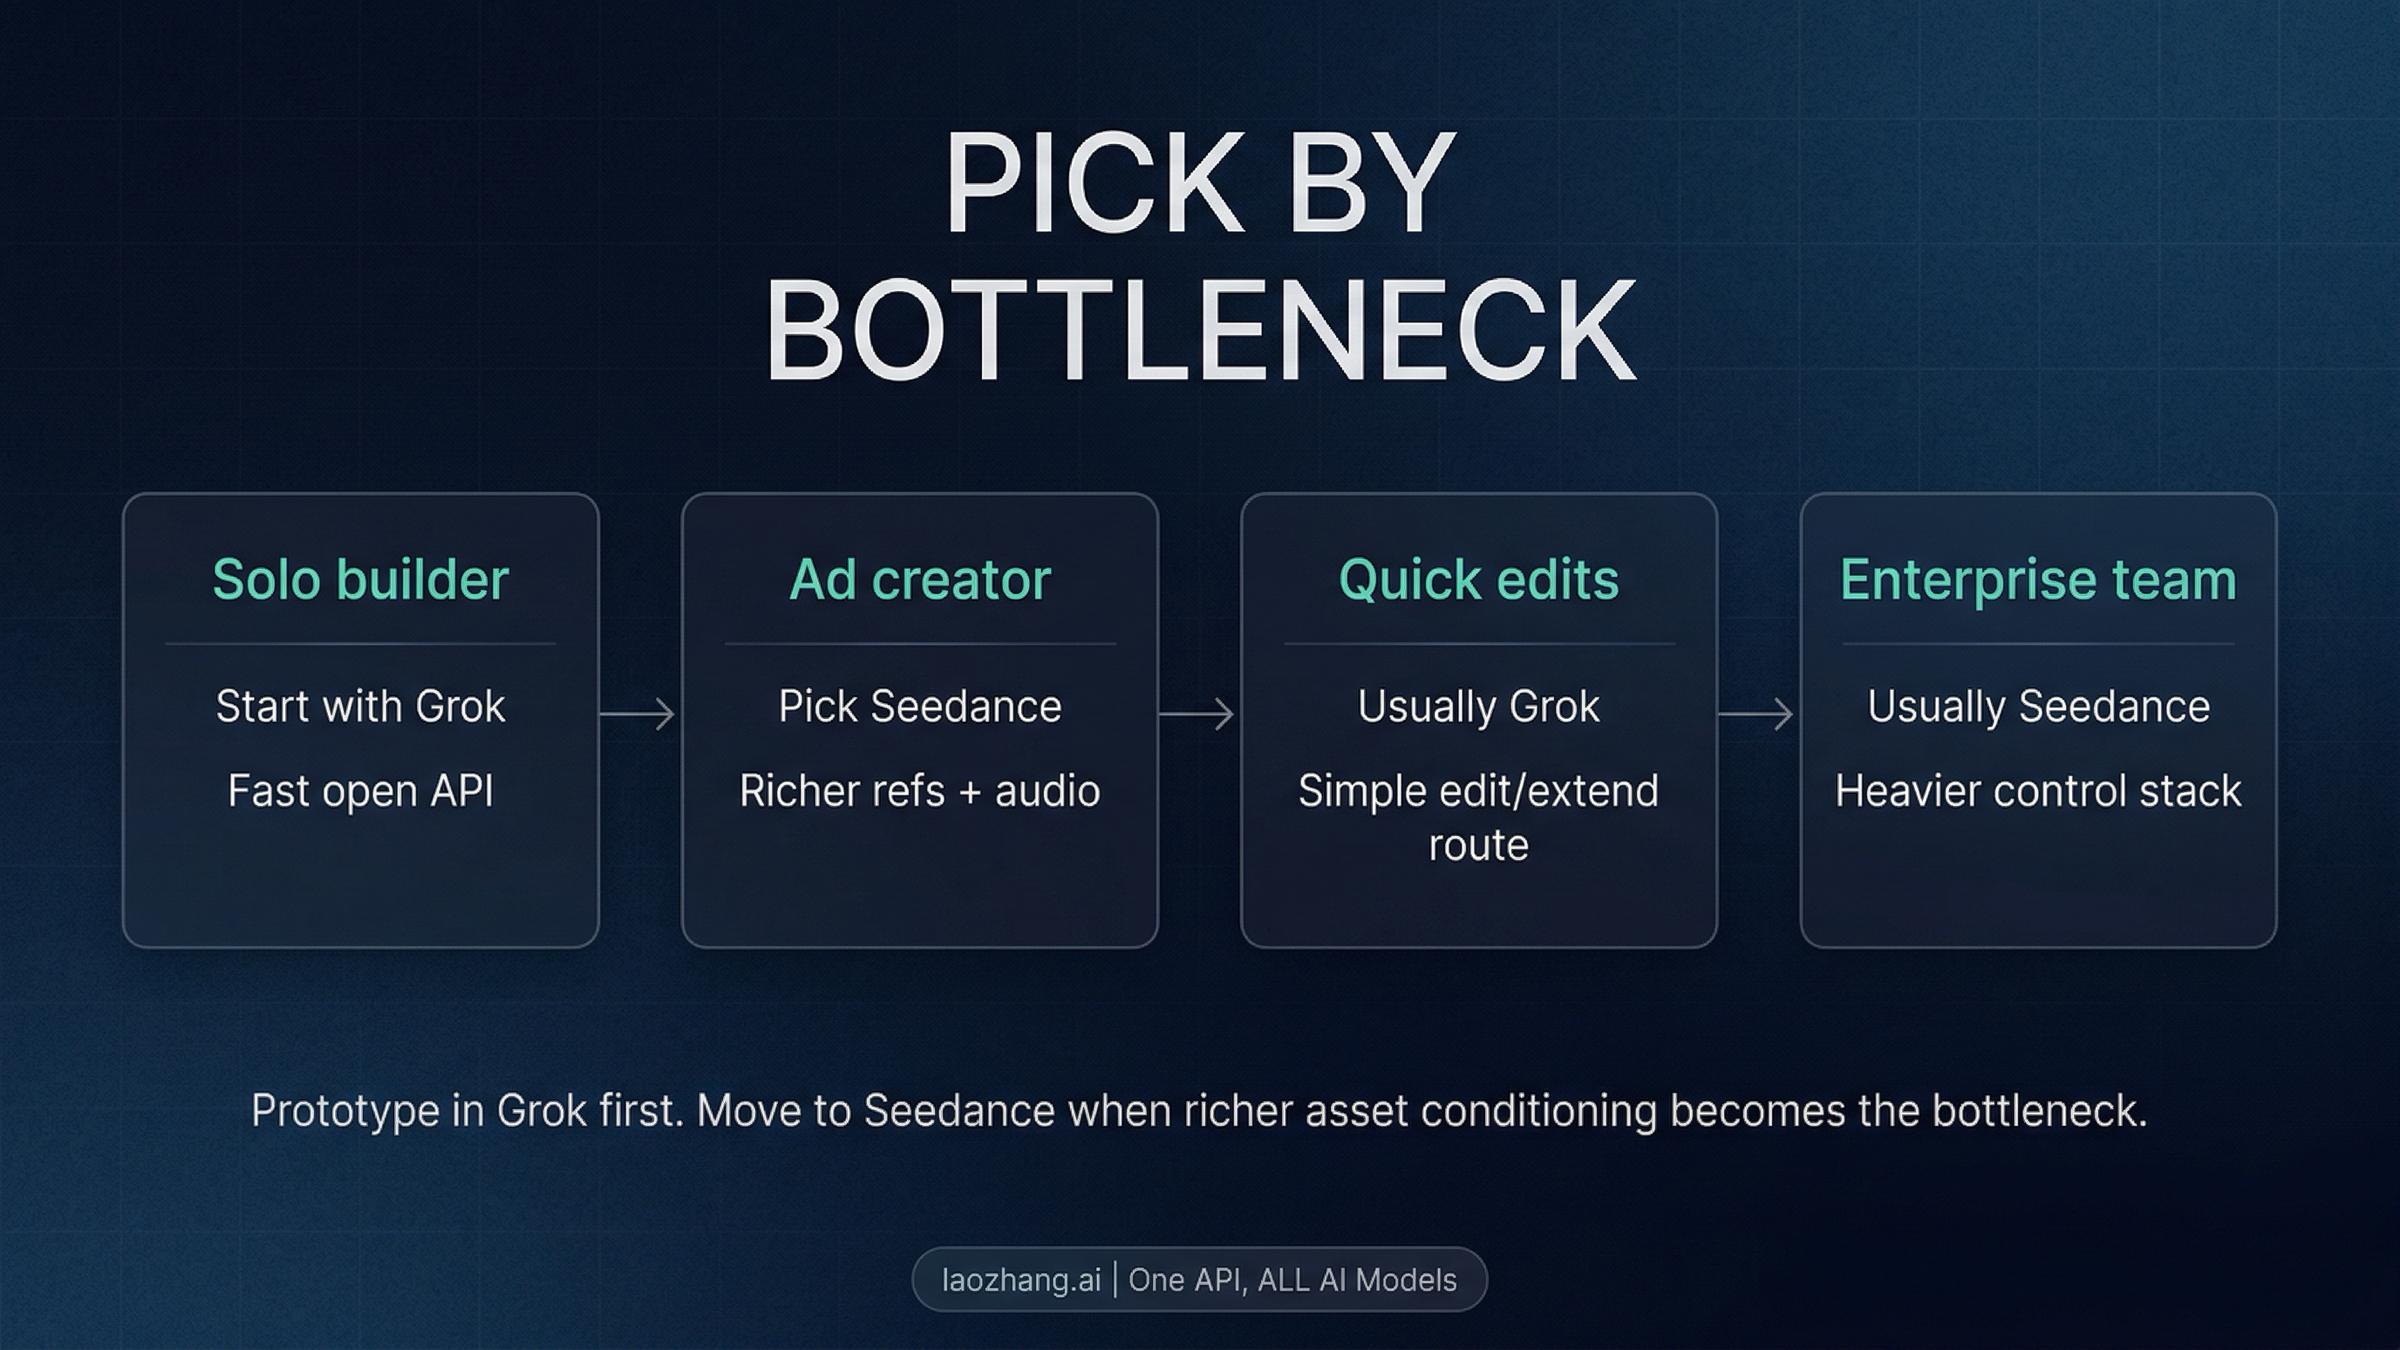Click the 'One API, ALL AI Models' tagline

[1292, 1280]
